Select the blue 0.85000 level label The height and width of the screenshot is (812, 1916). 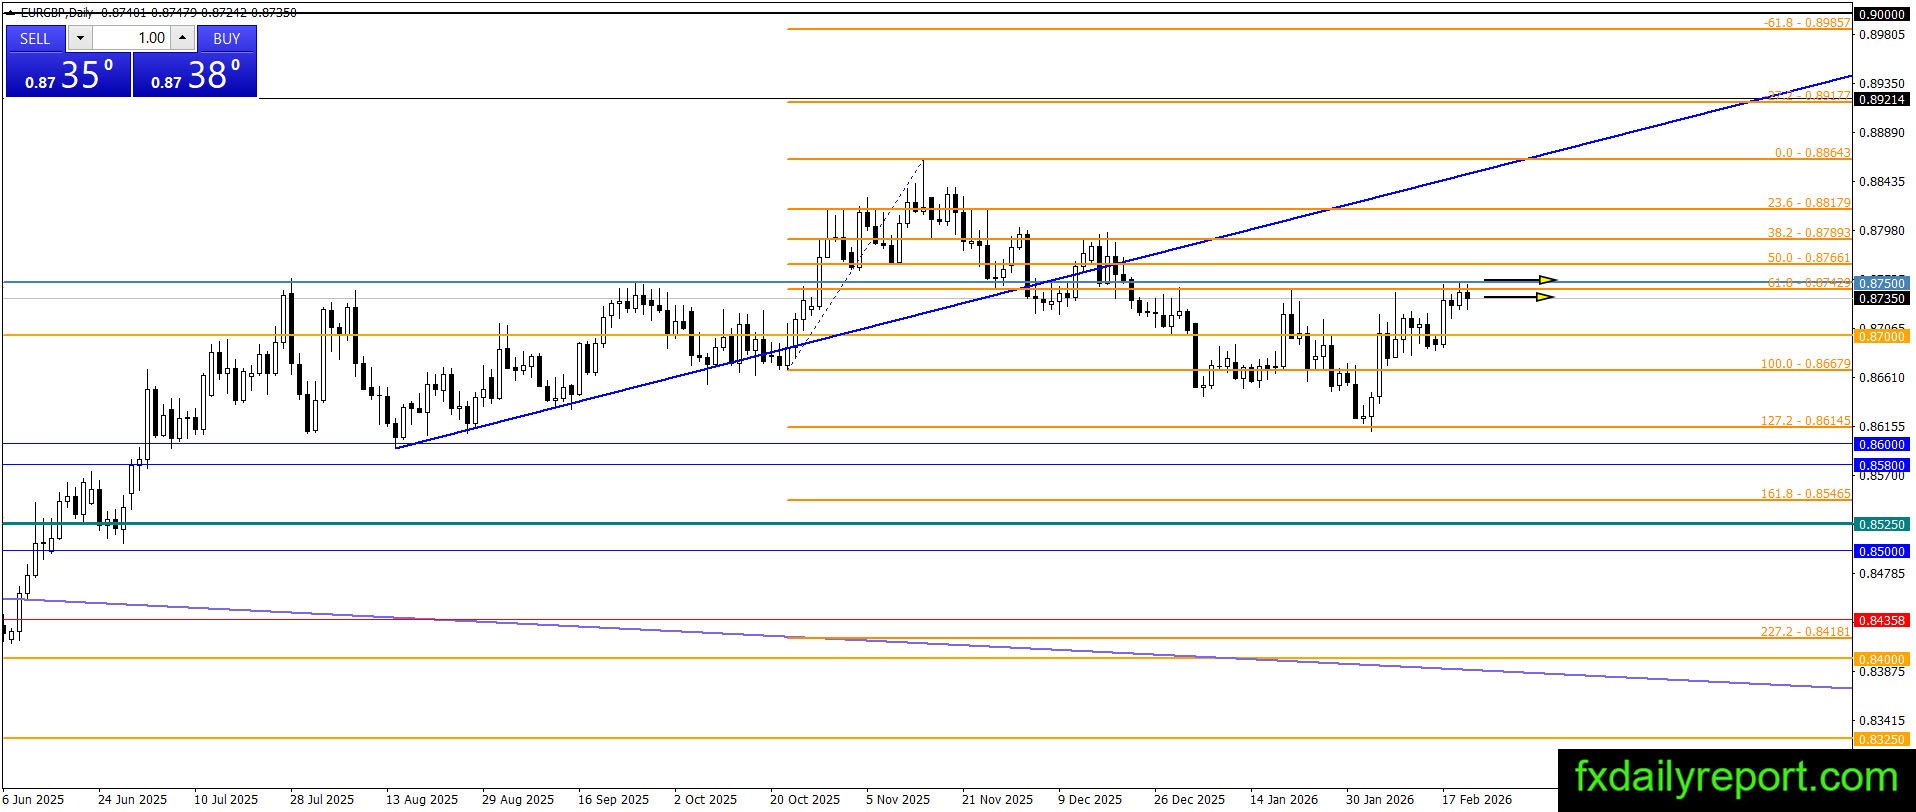point(1881,551)
